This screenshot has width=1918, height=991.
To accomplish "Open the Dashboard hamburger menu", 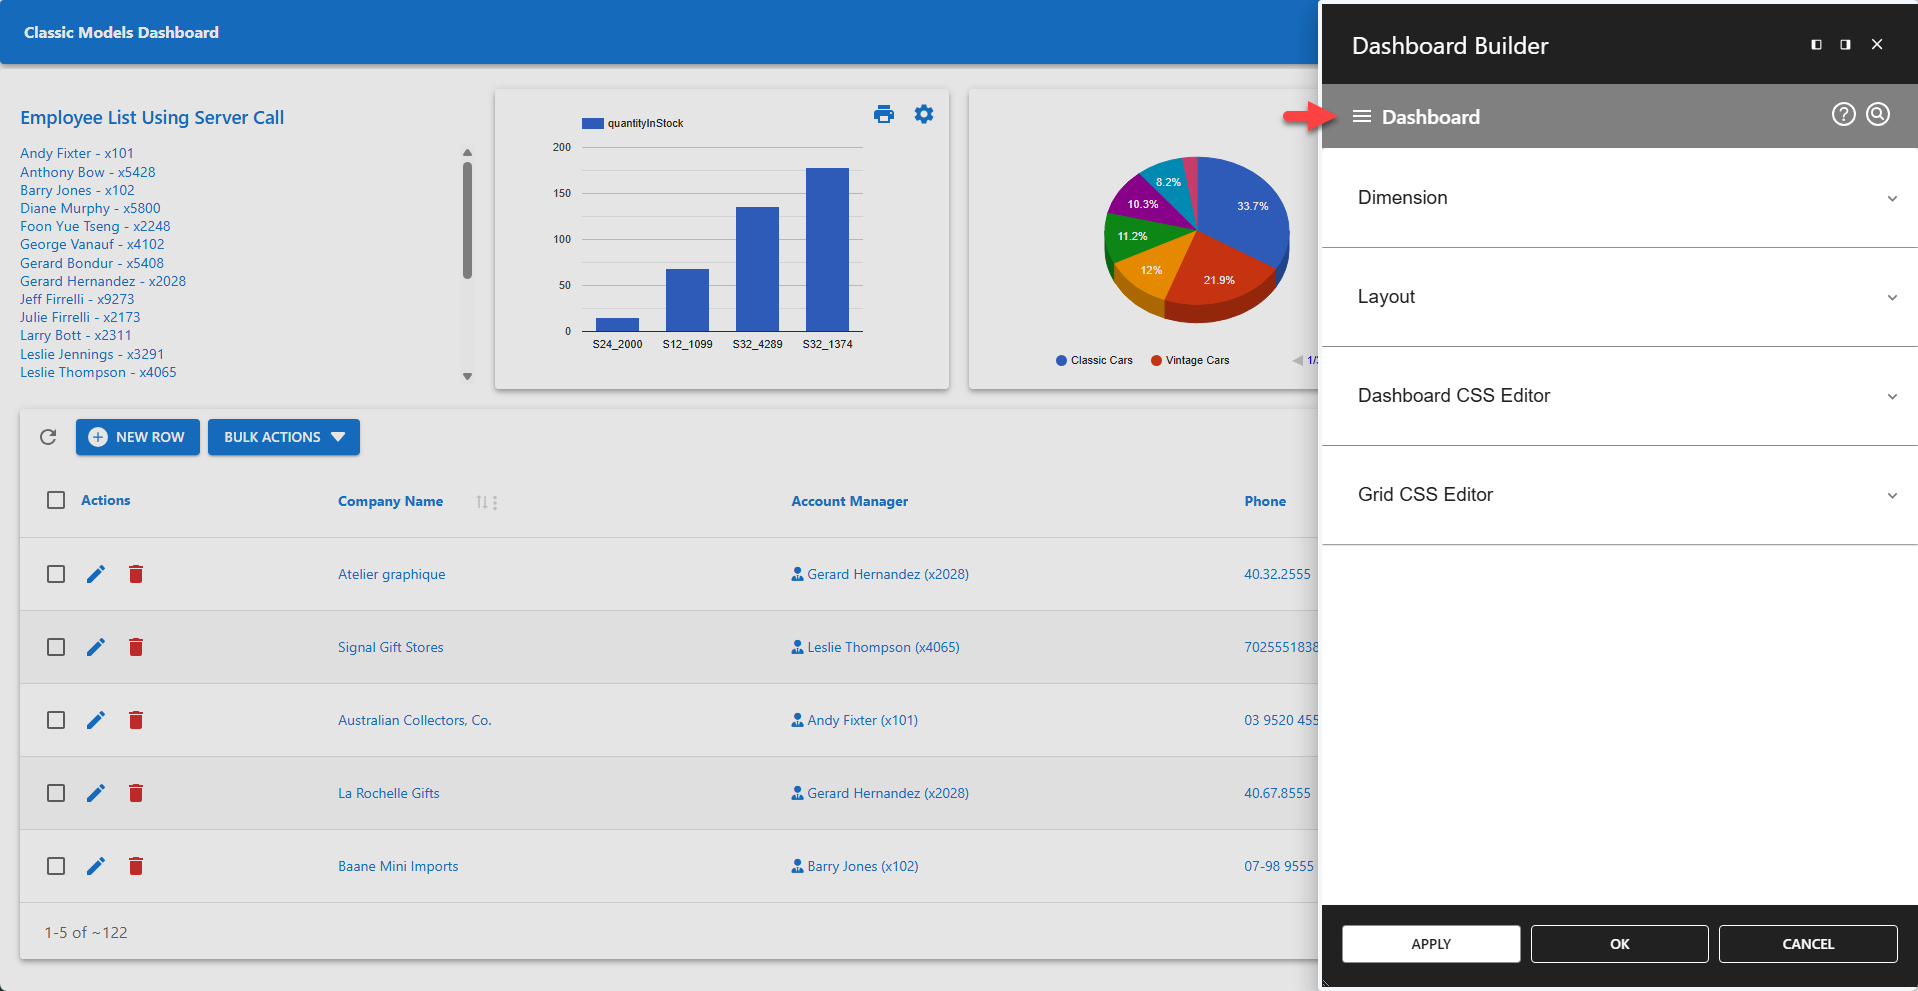I will point(1361,116).
